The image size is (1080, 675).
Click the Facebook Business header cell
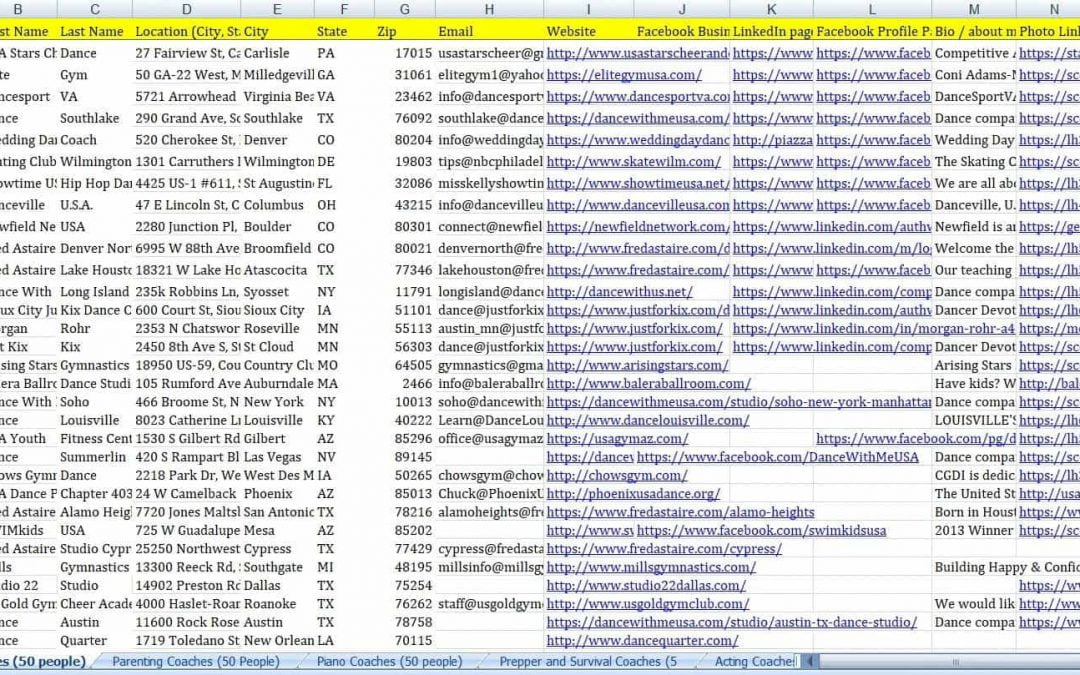coord(682,31)
